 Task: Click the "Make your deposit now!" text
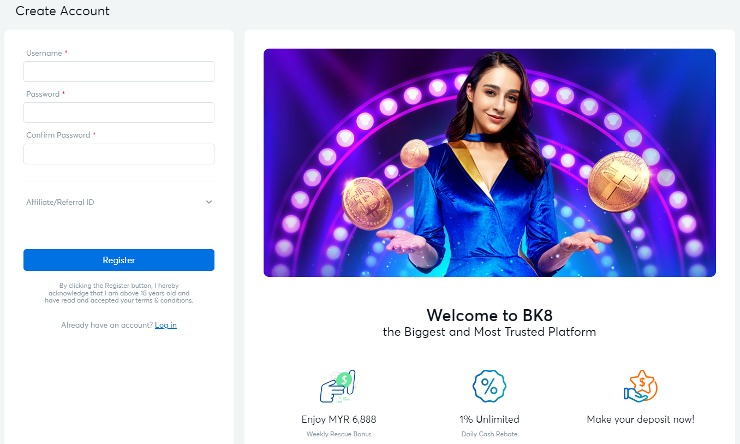click(640, 420)
